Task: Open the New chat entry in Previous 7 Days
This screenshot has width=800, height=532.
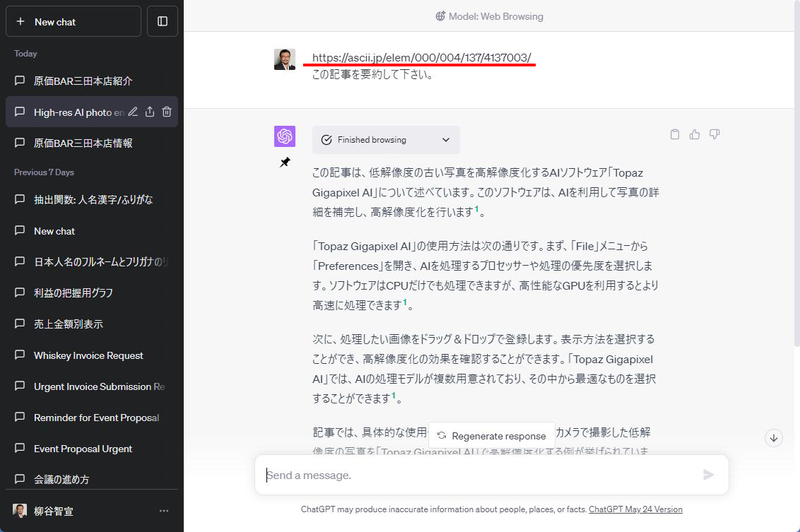Action: click(92, 231)
